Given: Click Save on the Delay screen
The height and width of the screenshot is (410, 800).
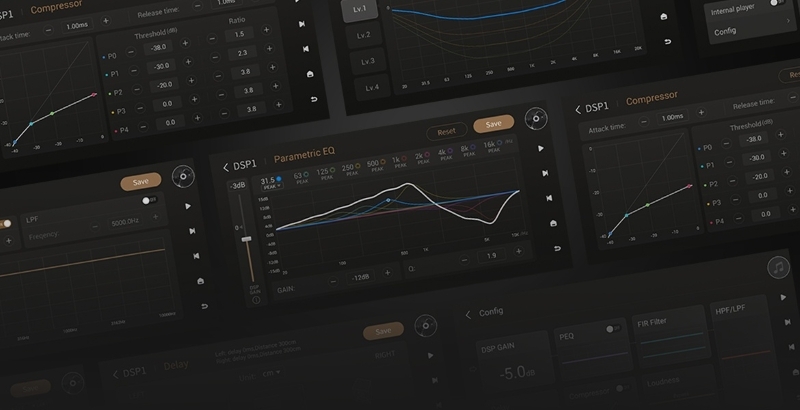Looking at the screenshot, I should coord(383,331).
